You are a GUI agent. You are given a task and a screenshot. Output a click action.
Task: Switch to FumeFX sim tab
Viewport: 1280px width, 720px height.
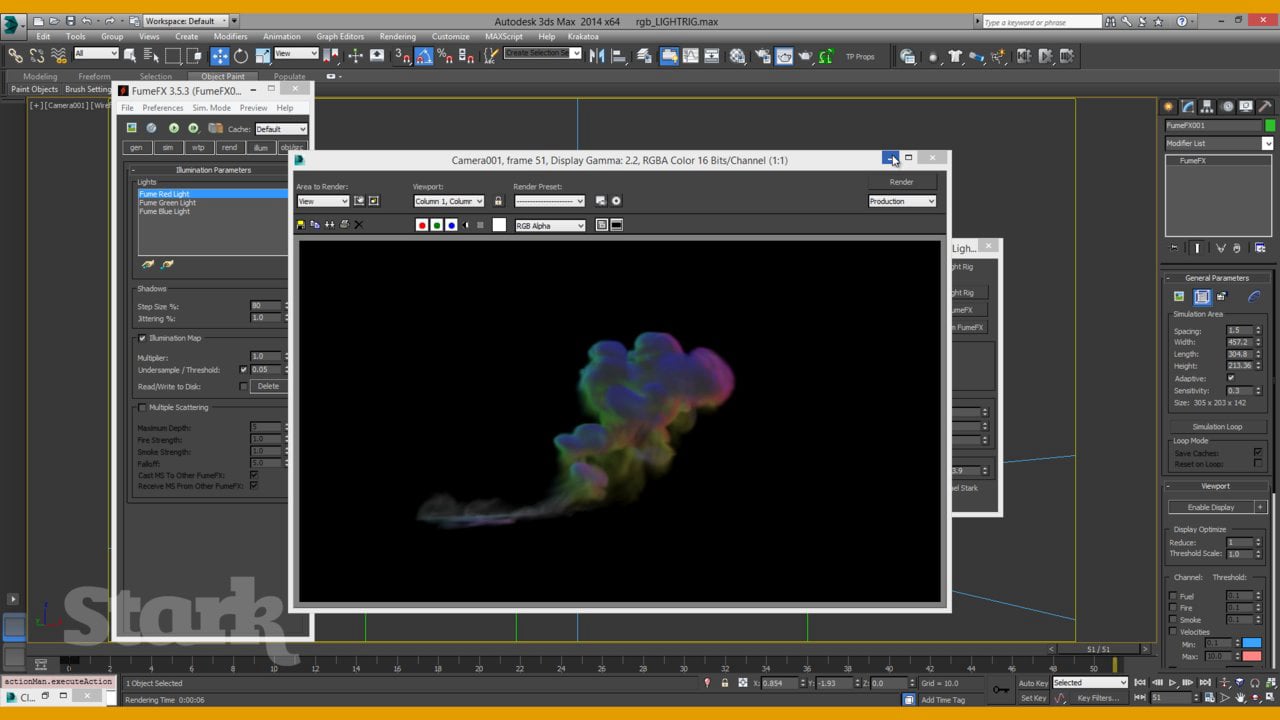[168, 147]
